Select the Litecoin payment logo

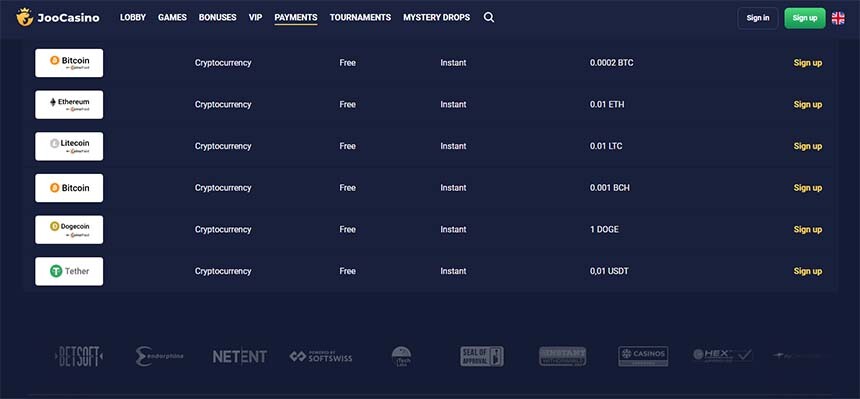click(x=69, y=146)
